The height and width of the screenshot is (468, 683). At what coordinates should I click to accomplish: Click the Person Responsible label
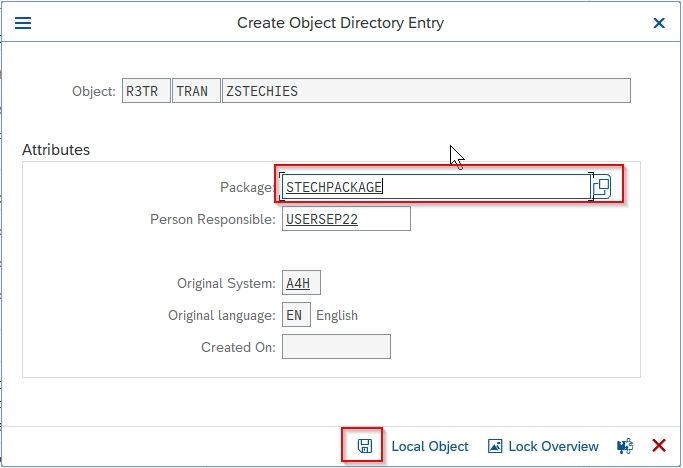point(213,219)
